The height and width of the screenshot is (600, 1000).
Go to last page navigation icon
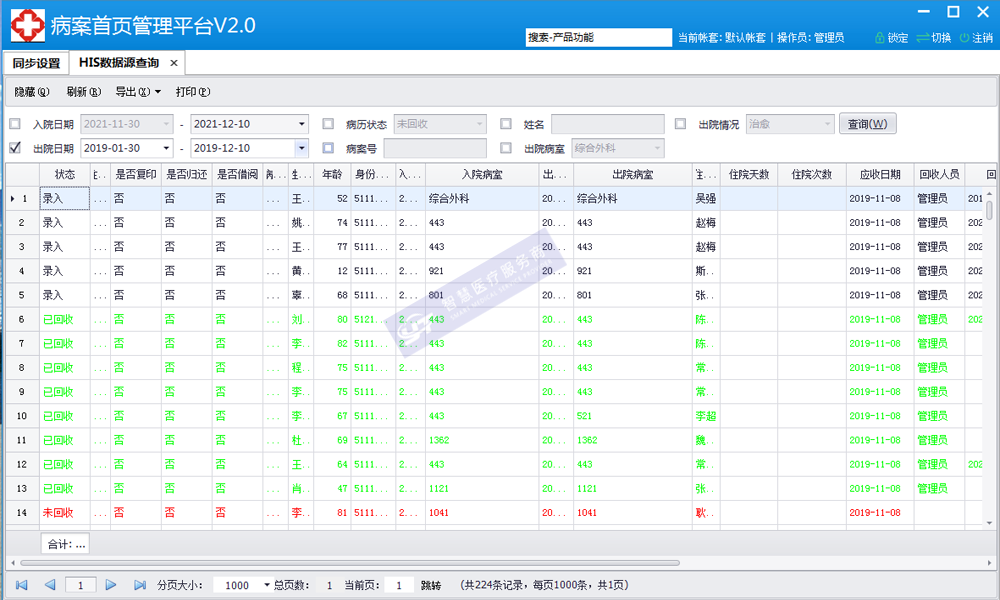tap(138, 585)
